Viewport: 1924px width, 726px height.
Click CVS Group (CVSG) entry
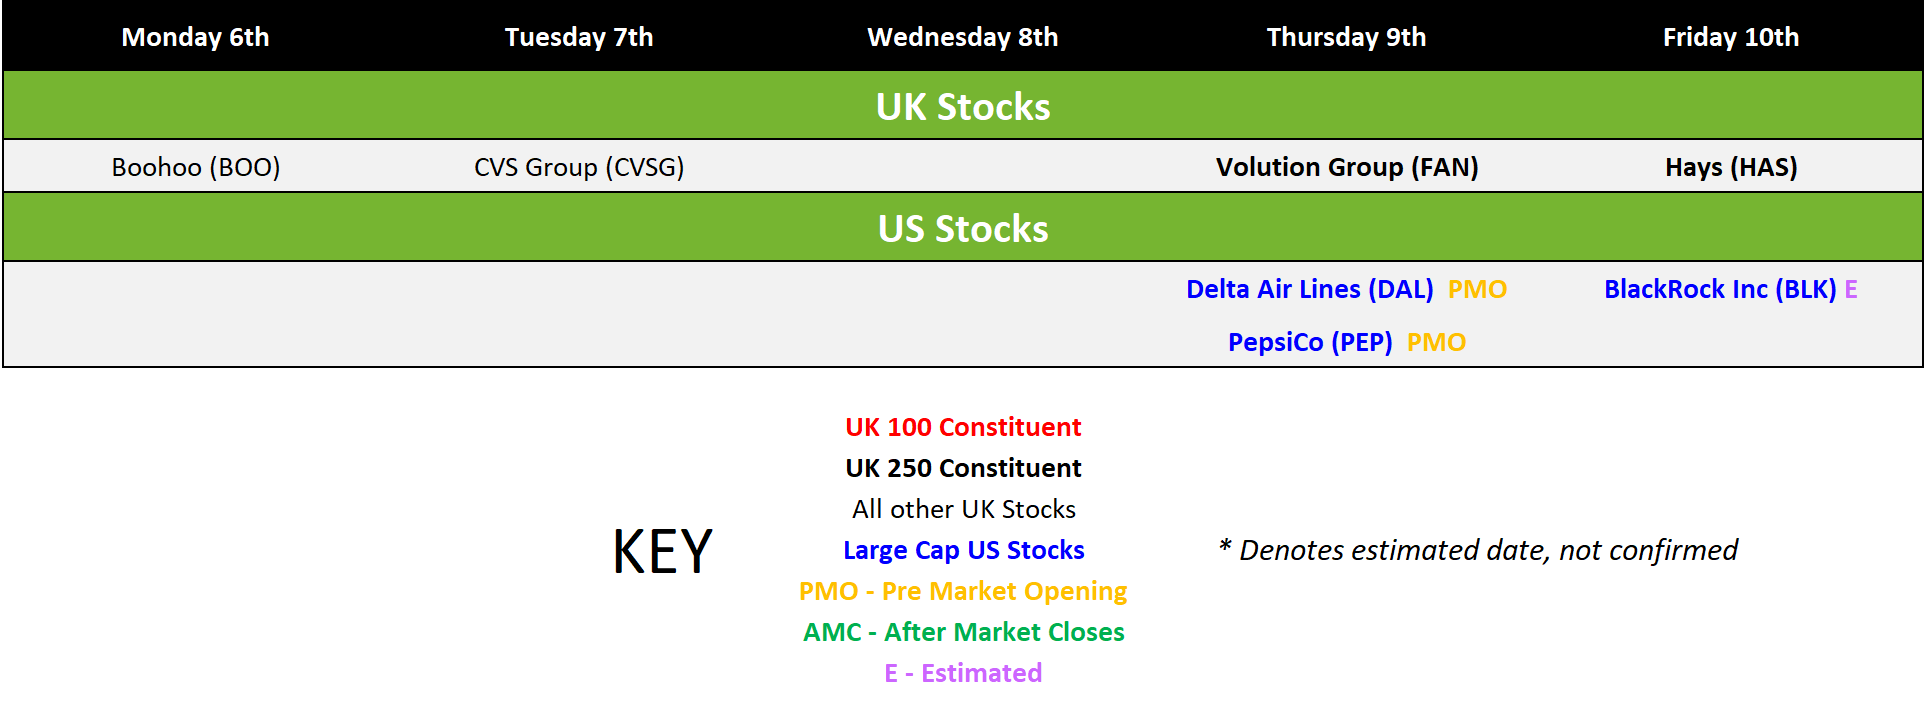[x=579, y=167]
